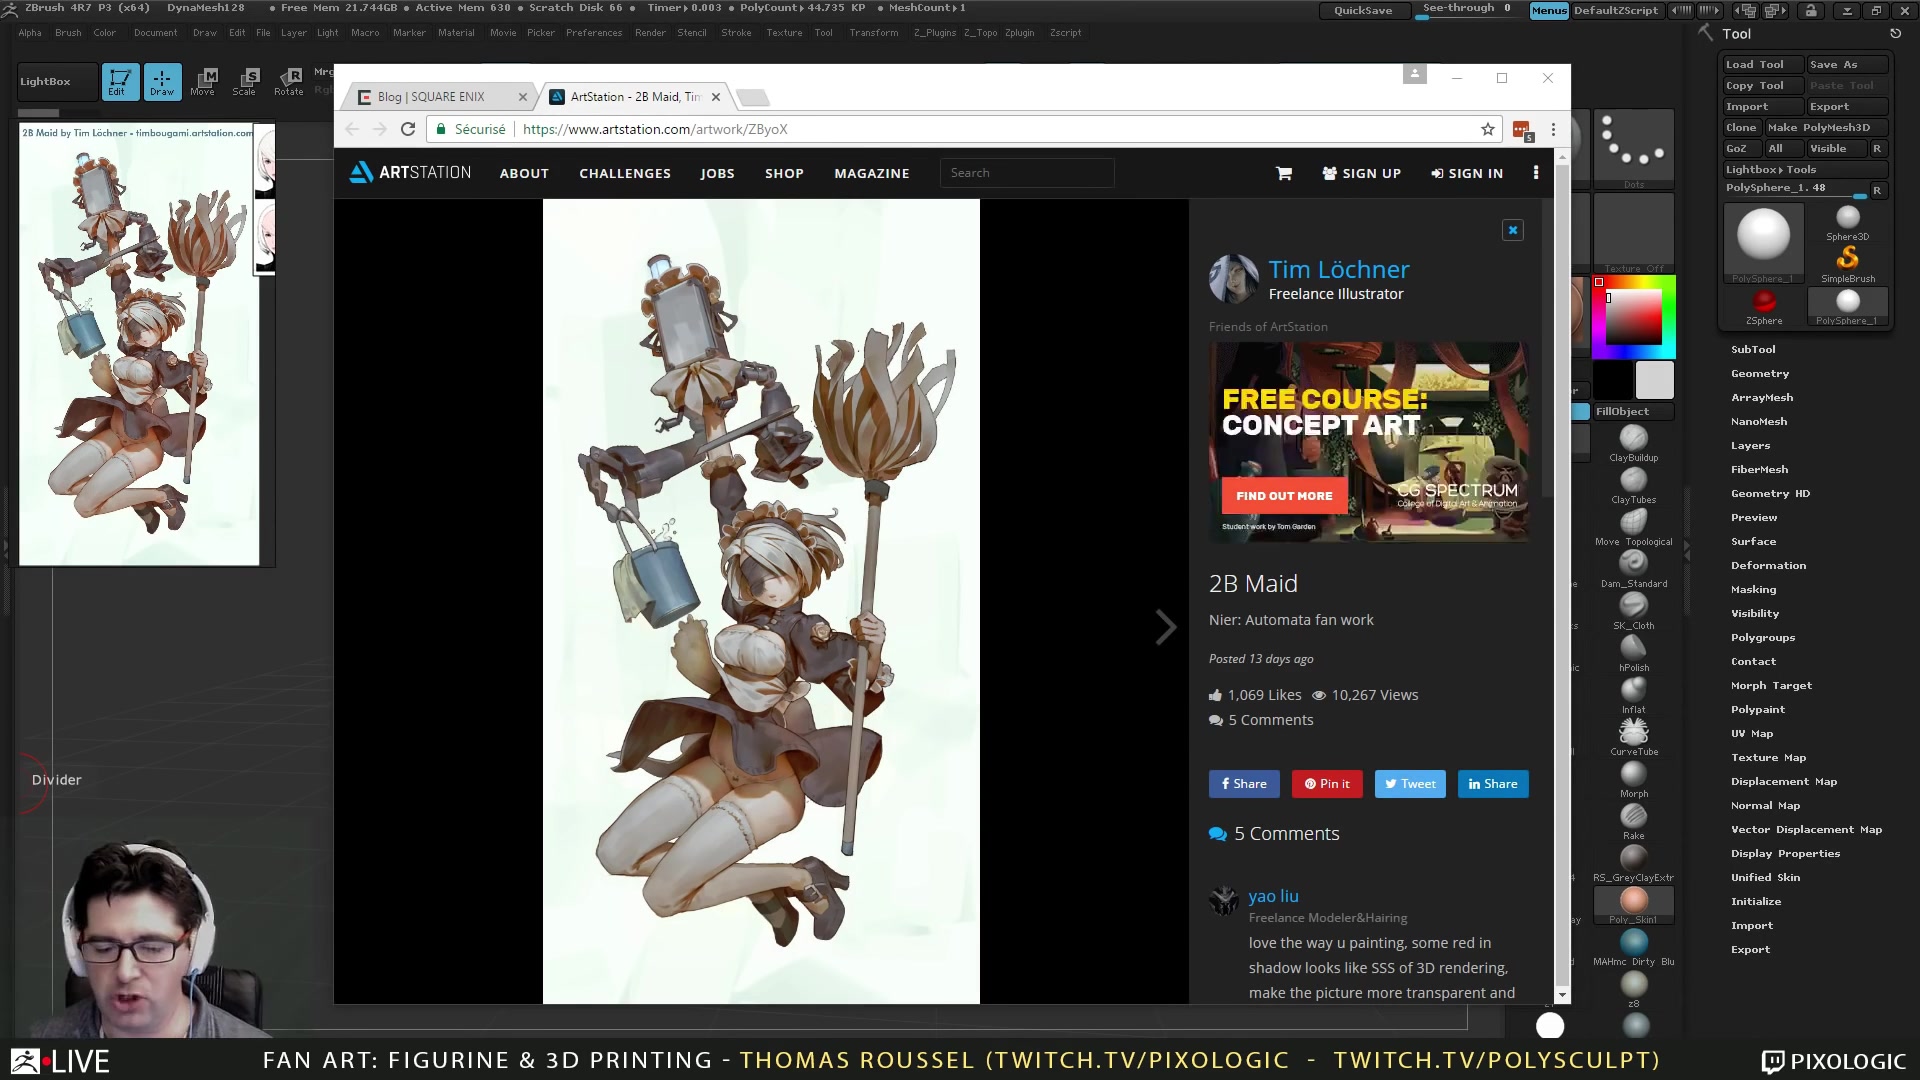Select the Inflat brush
The height and width of the screenshot is (1080, 1920).
pos(1633,690)
